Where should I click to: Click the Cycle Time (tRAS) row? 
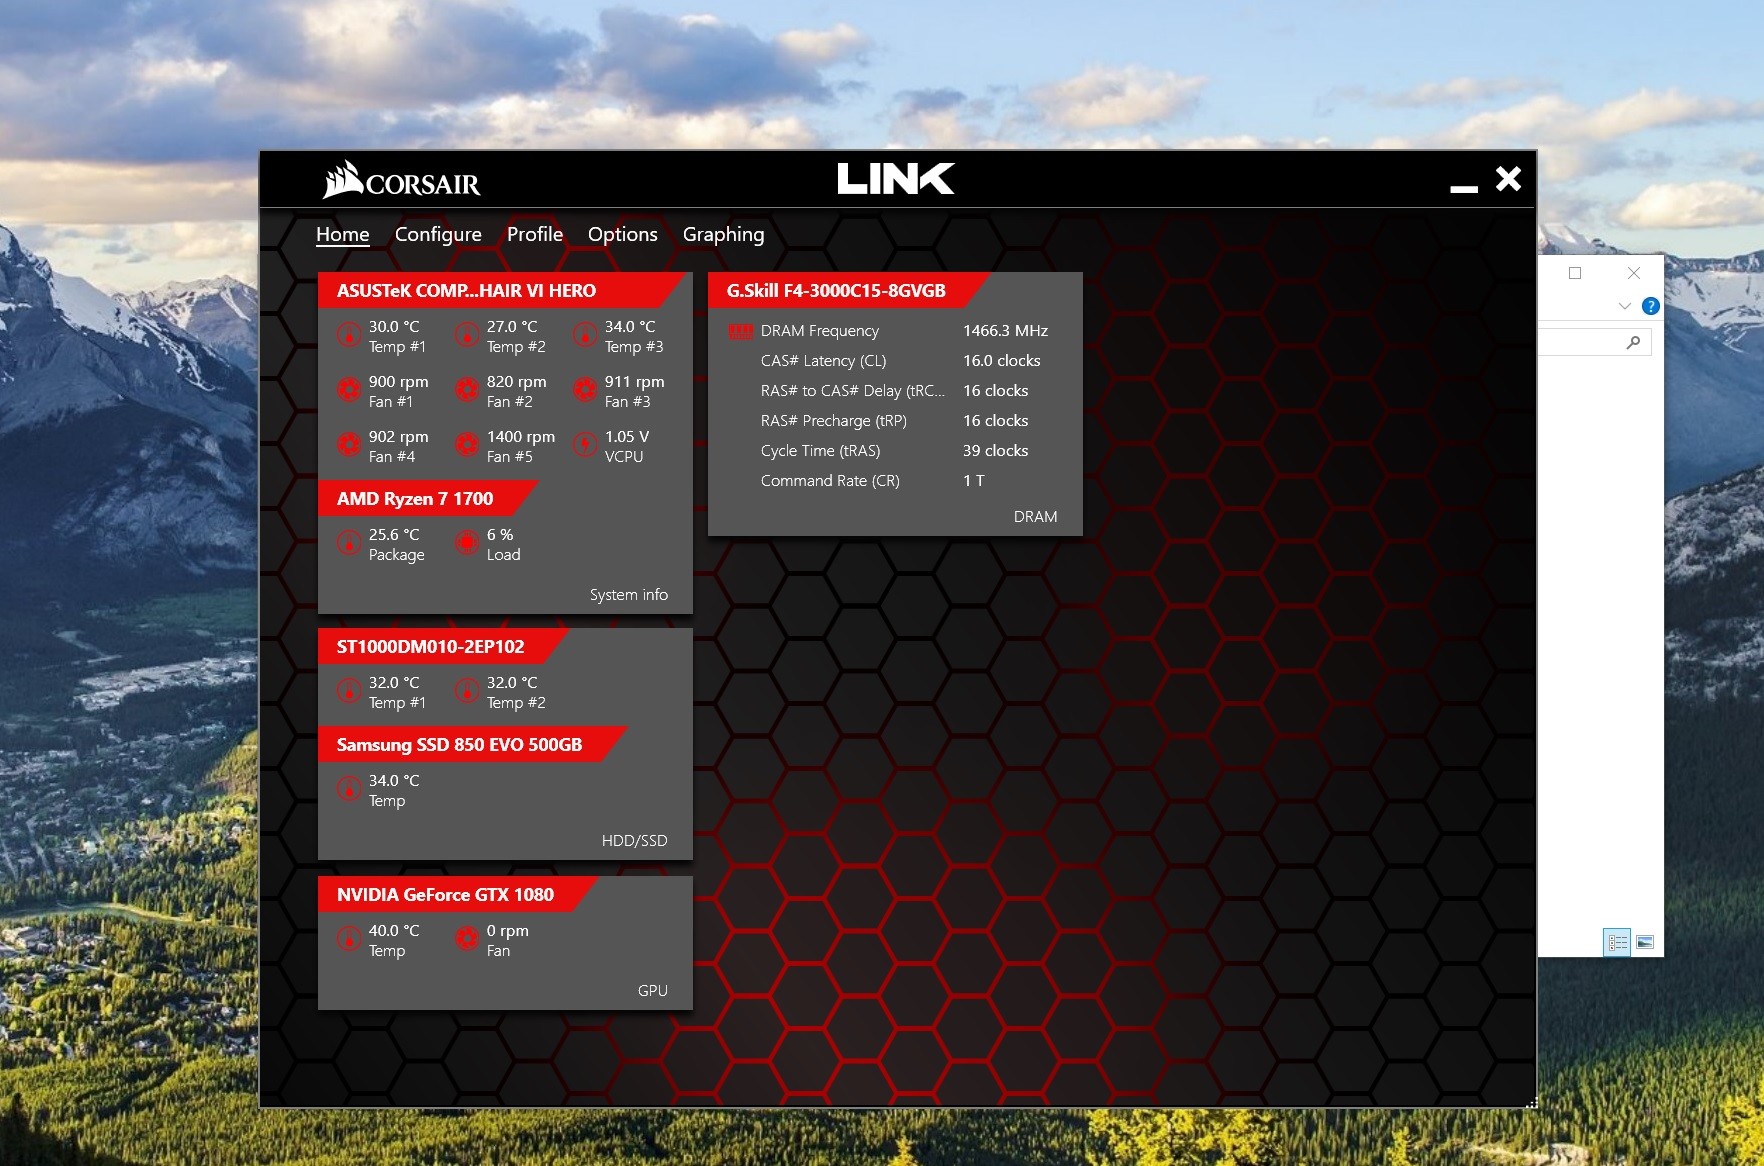(895, 450)
